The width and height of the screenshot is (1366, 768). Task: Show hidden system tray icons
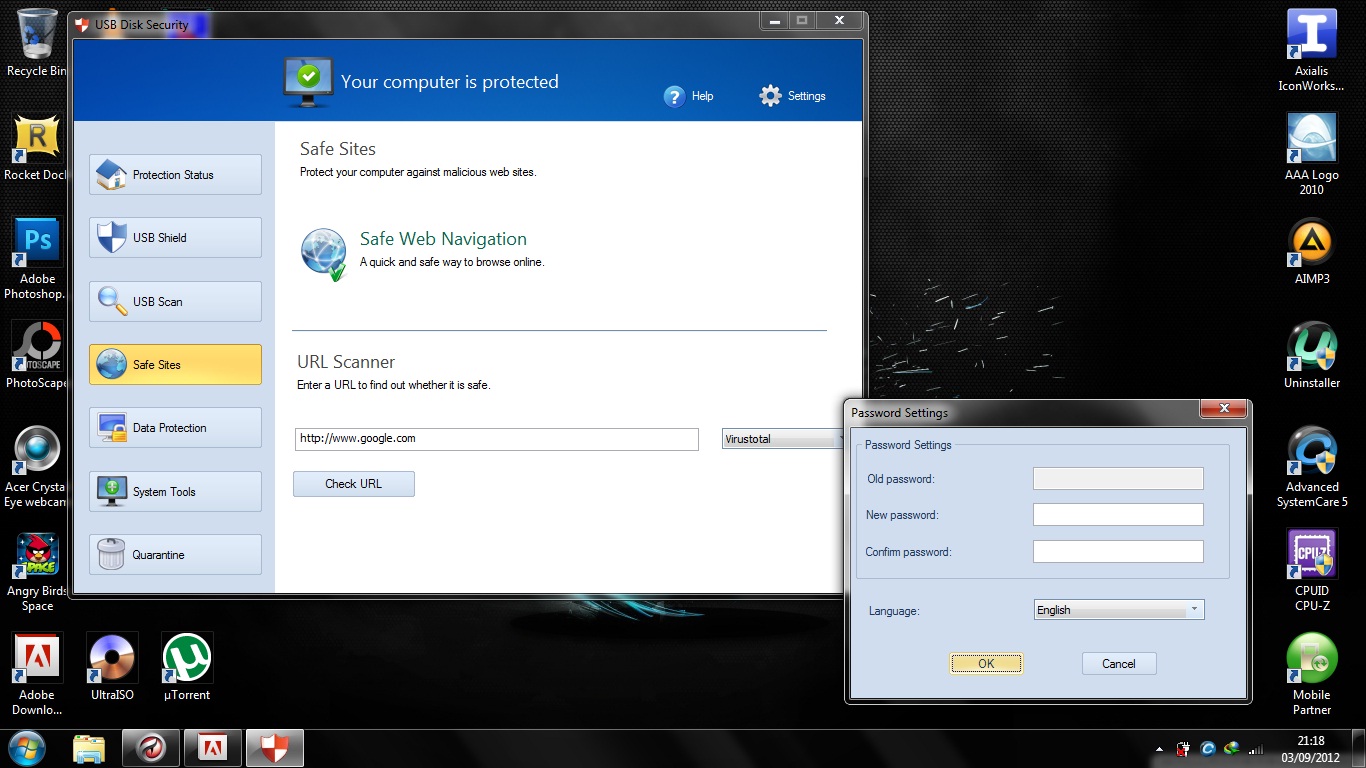[x=1160, y=748]
